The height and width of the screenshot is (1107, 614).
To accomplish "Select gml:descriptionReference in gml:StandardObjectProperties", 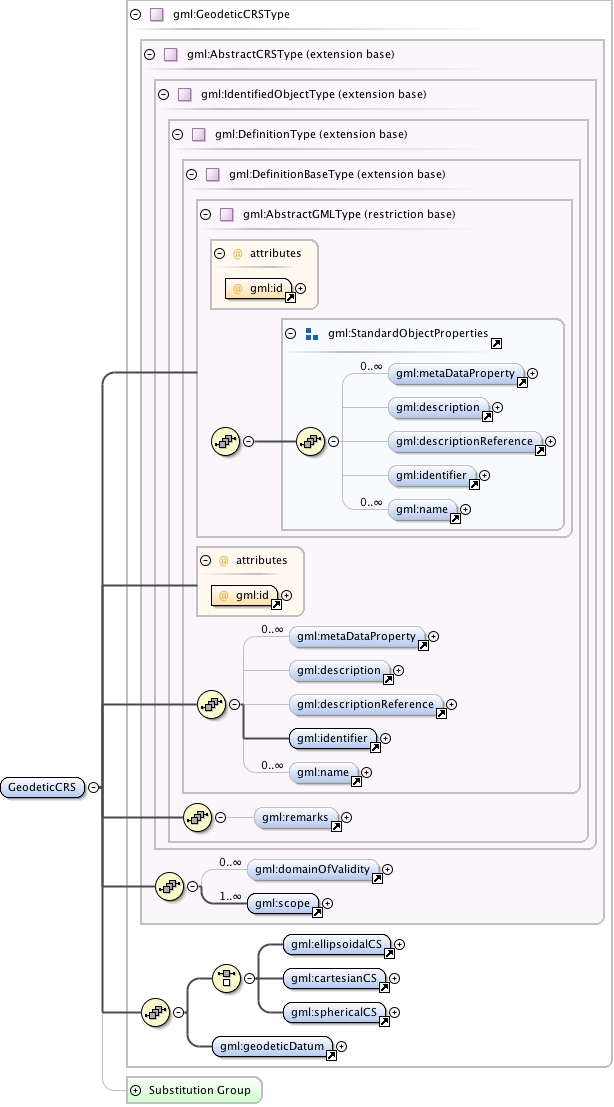I will (x=465, y=442).
